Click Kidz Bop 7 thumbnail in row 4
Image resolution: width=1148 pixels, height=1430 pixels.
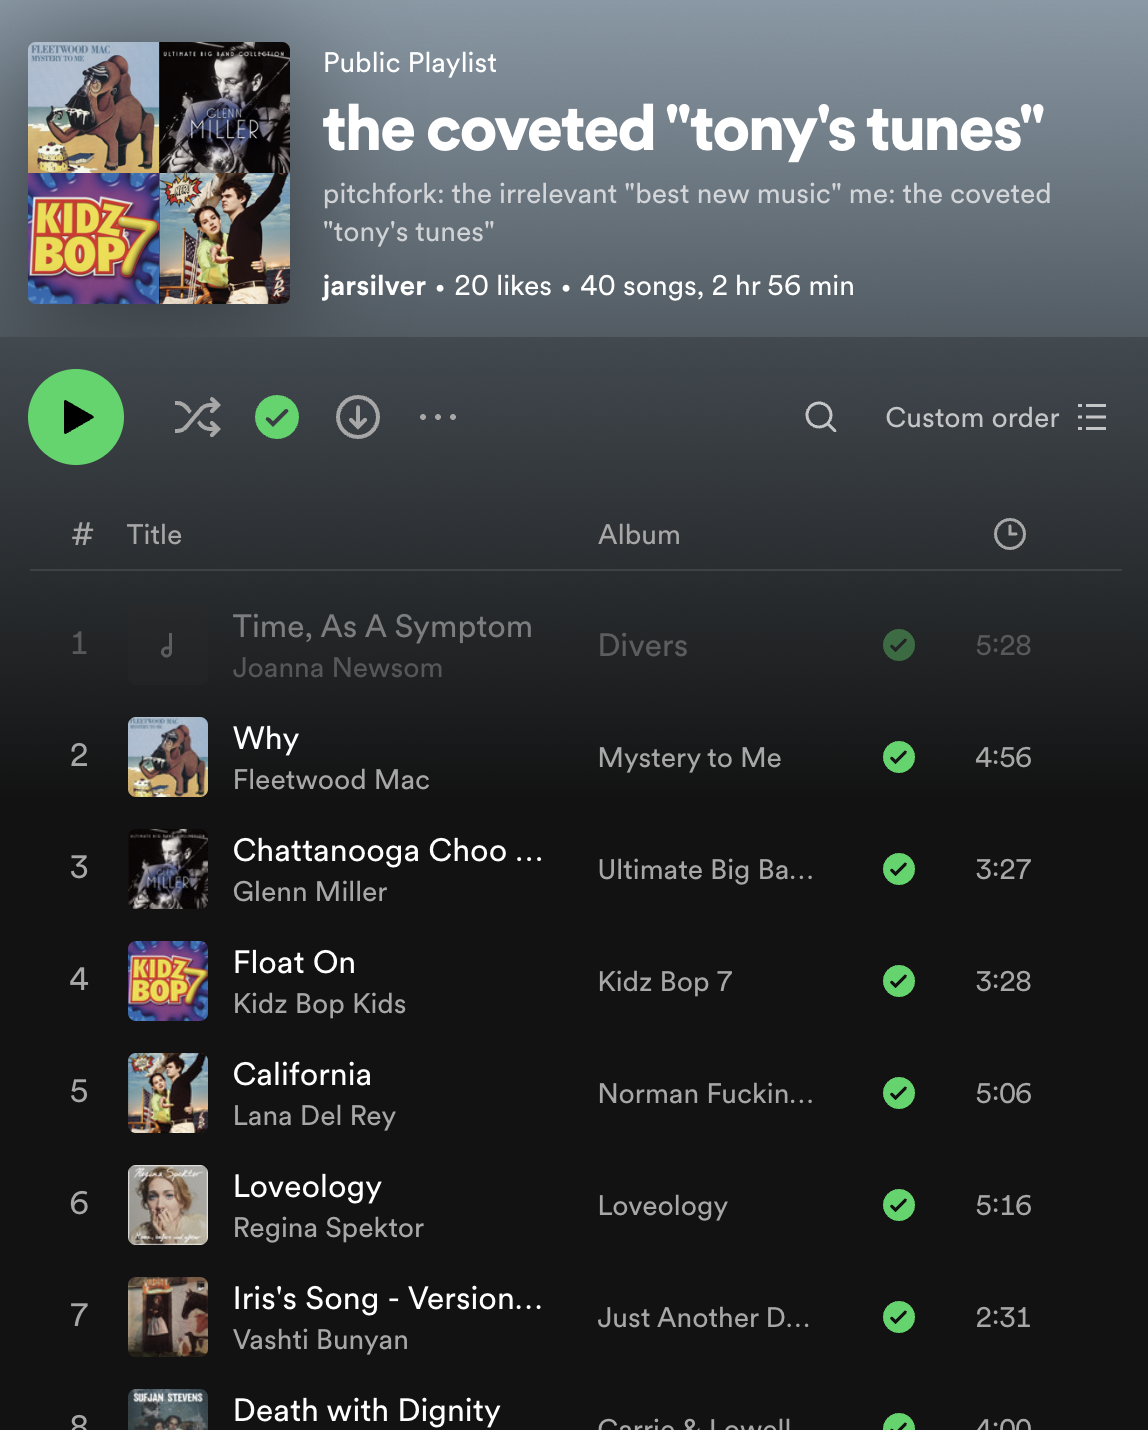click(x=168, y=981)
